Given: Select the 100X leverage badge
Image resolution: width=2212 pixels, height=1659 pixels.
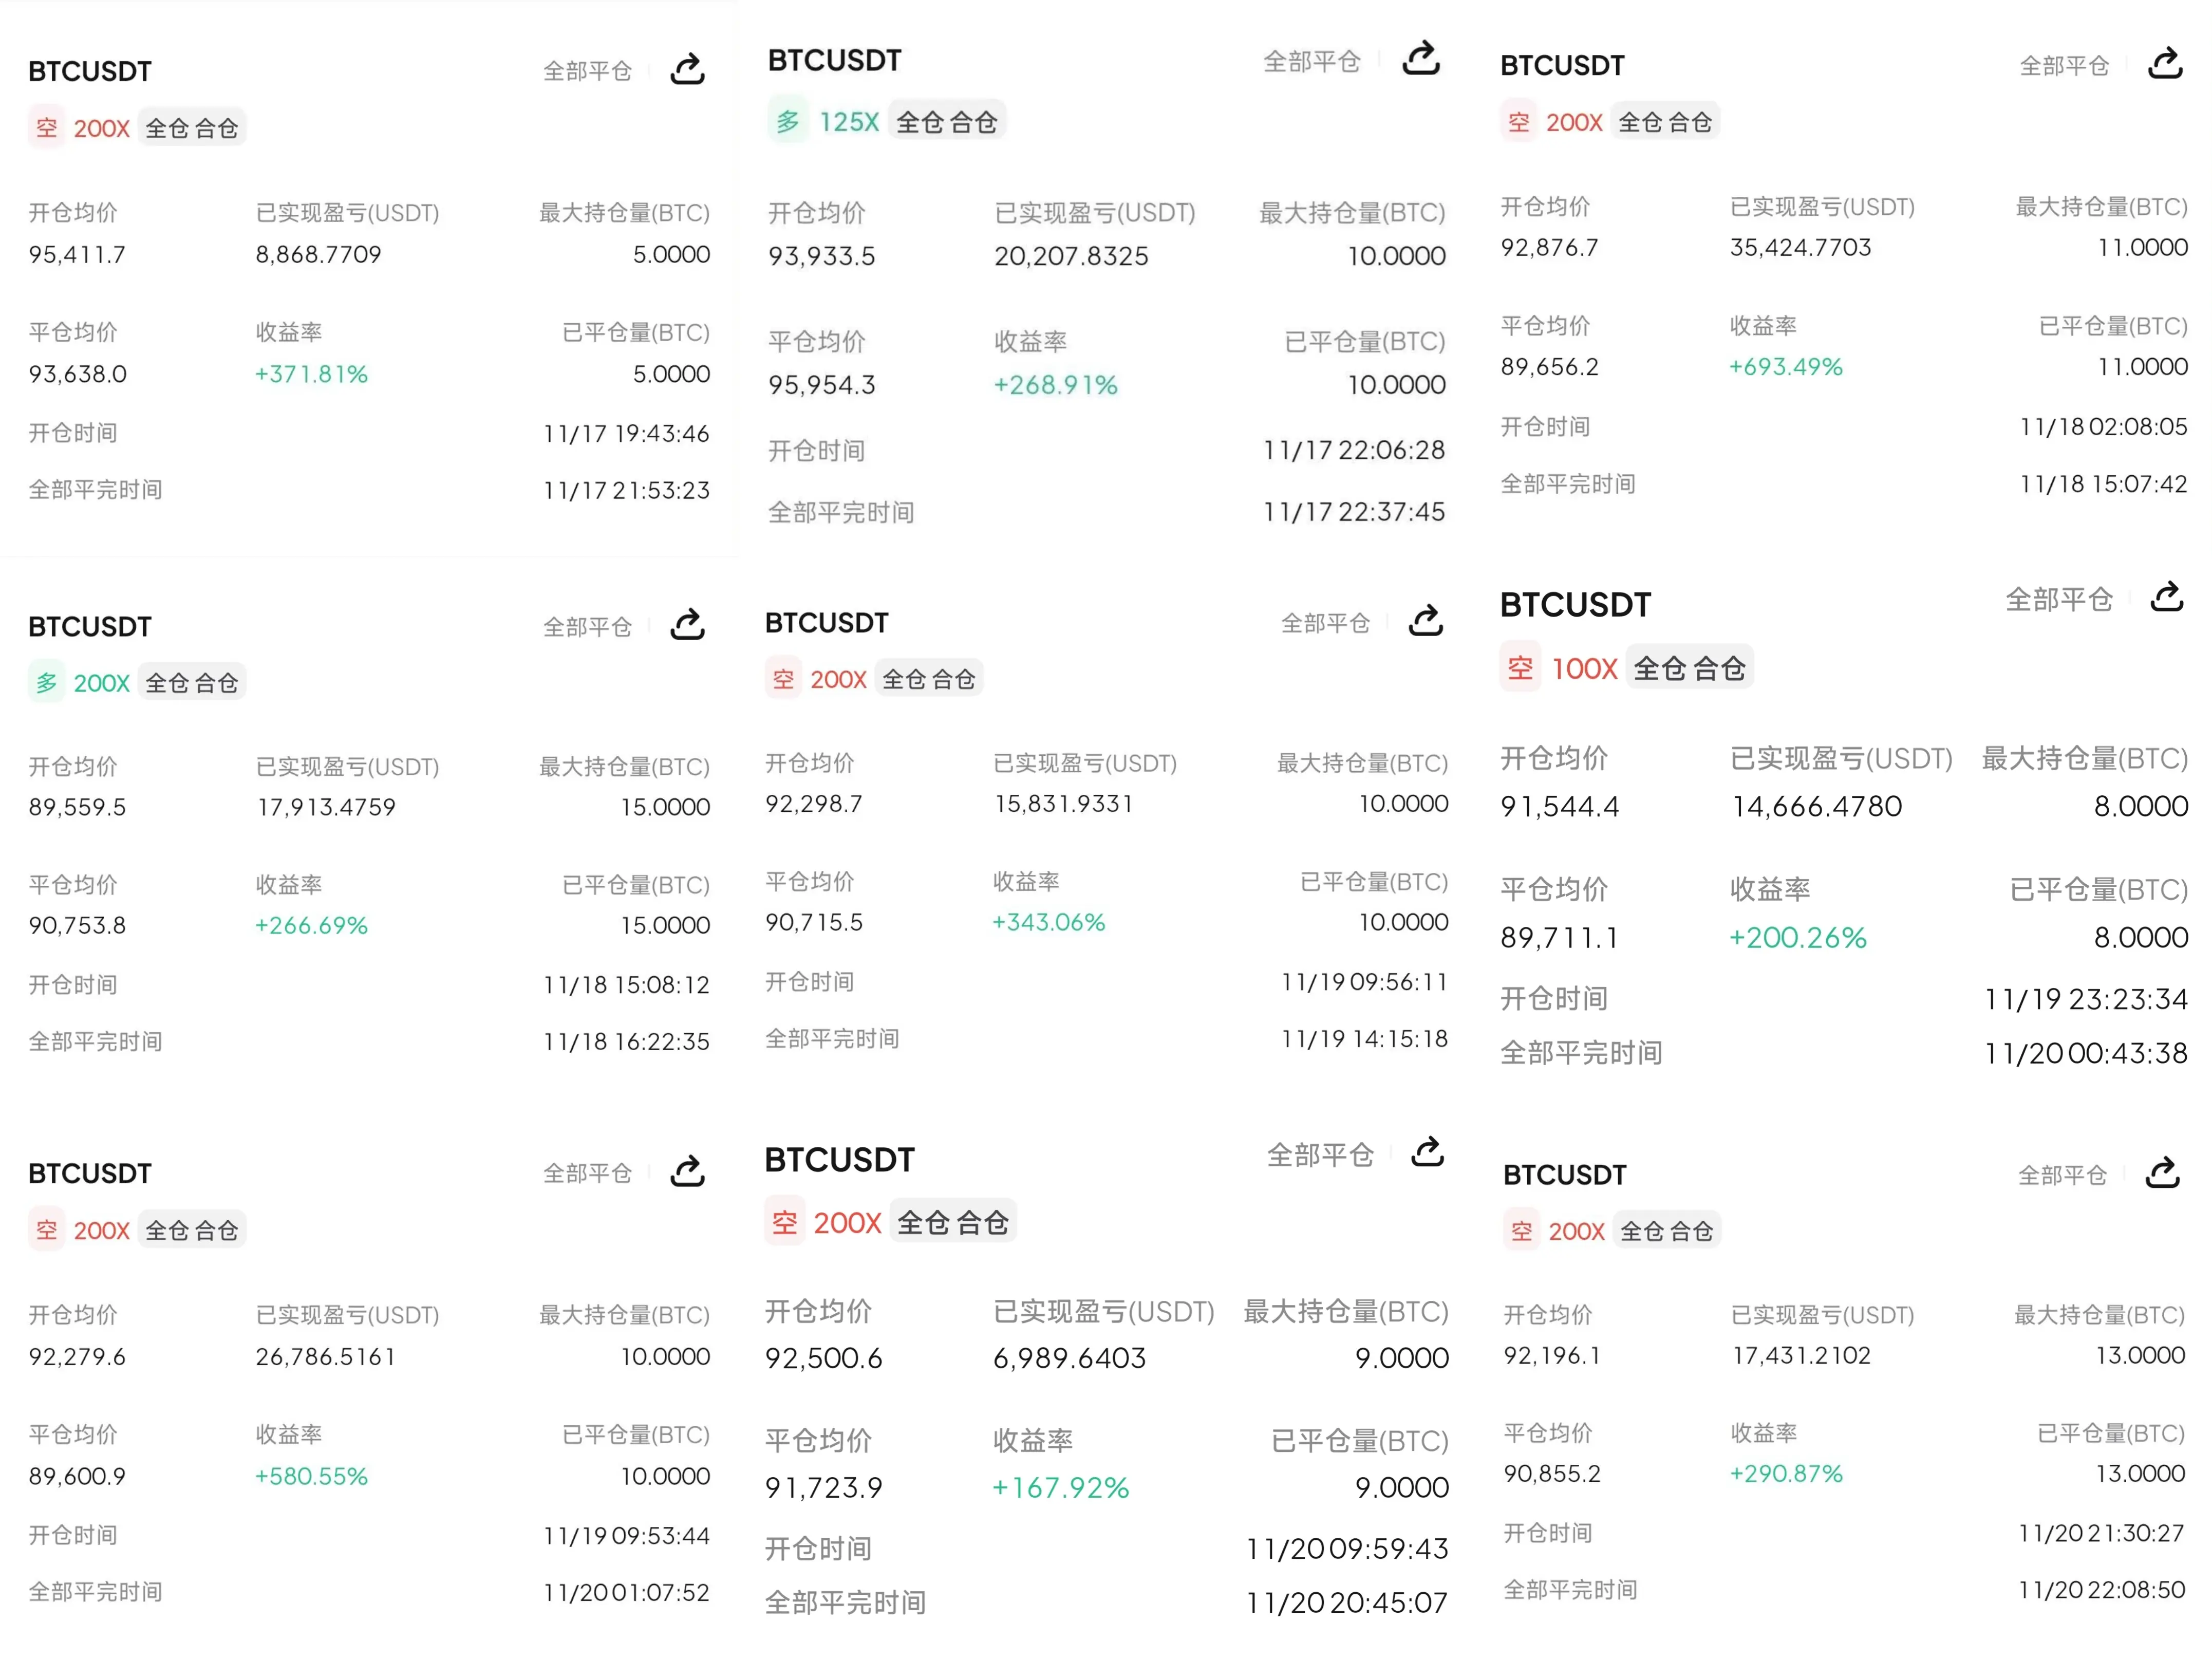Looking at the screenshot, I should [x=1584, y=669].
